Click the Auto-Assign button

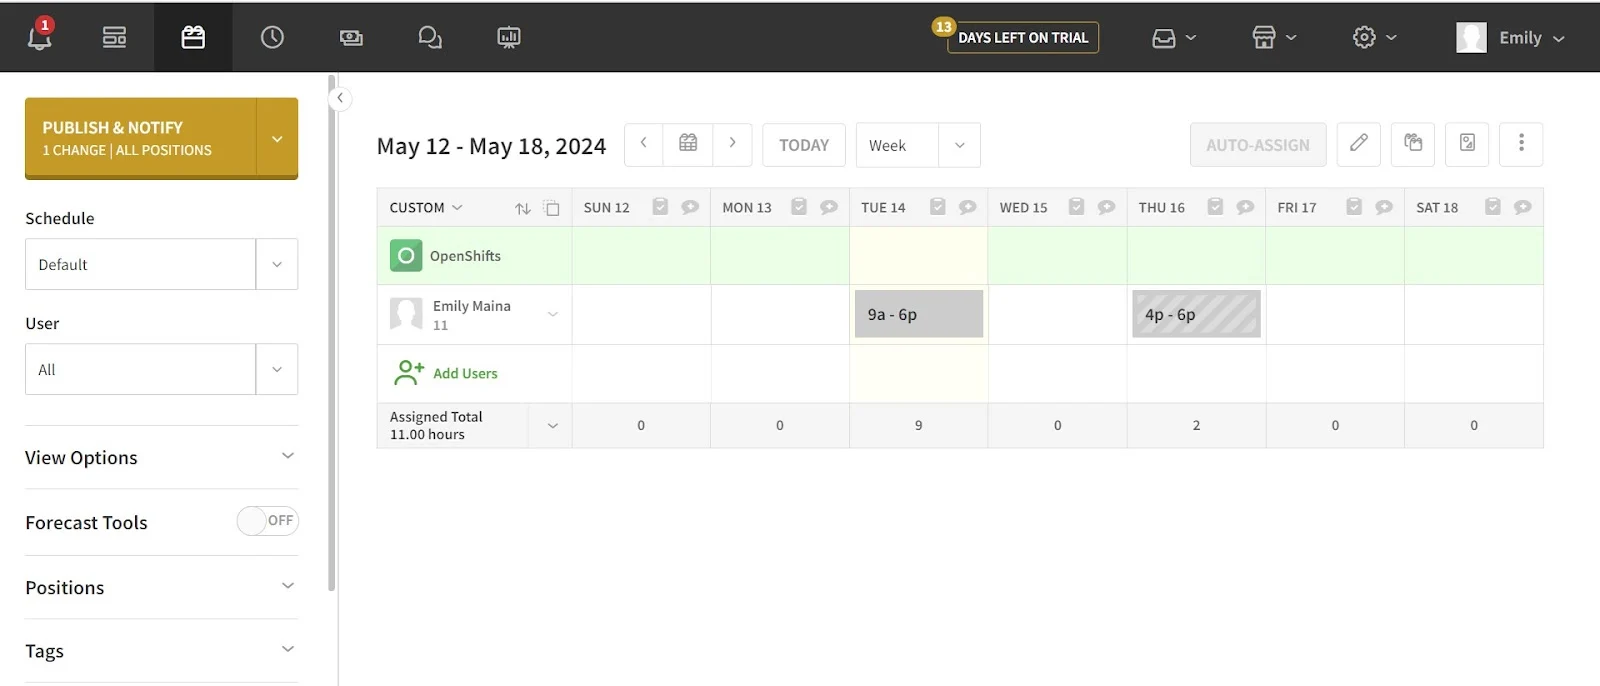[x=1258, y=145]
